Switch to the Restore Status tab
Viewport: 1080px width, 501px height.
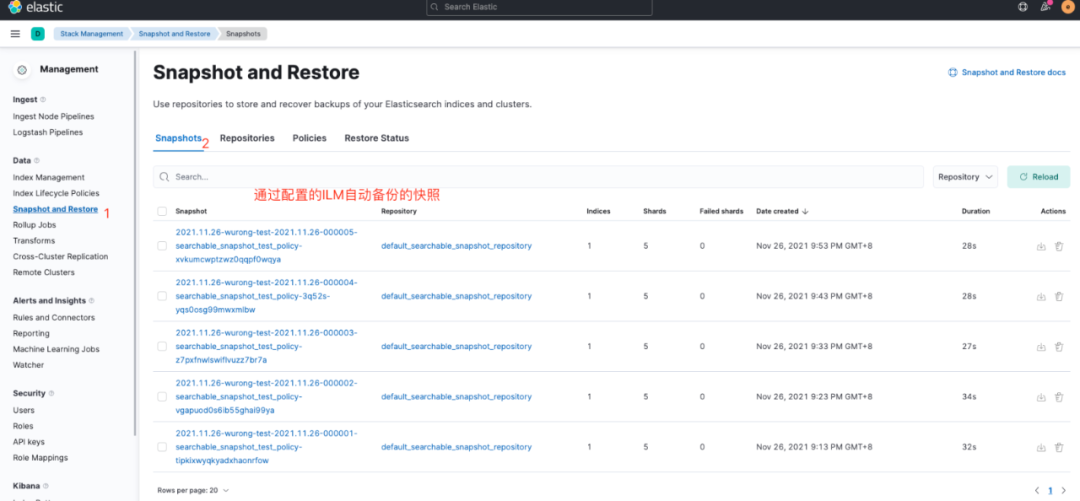(x=376, y=138)
